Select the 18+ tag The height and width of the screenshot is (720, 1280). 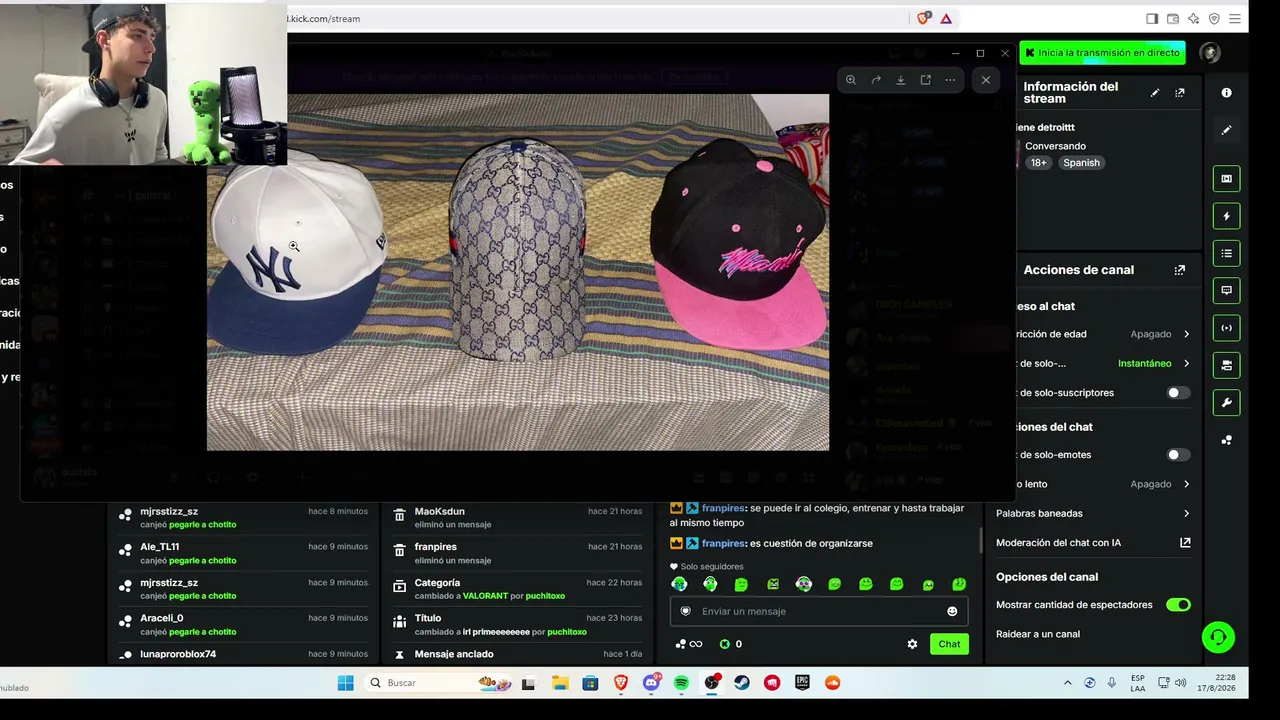click(x=1039, y=163)
